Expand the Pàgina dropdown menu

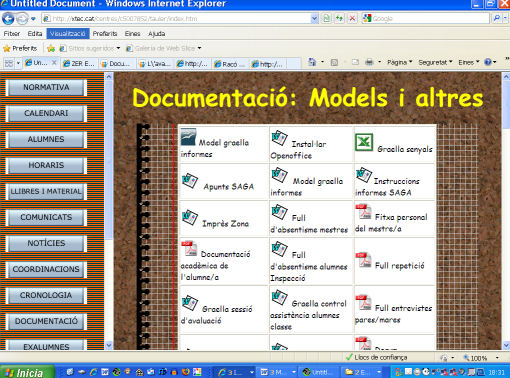click(x=400, y=62)
